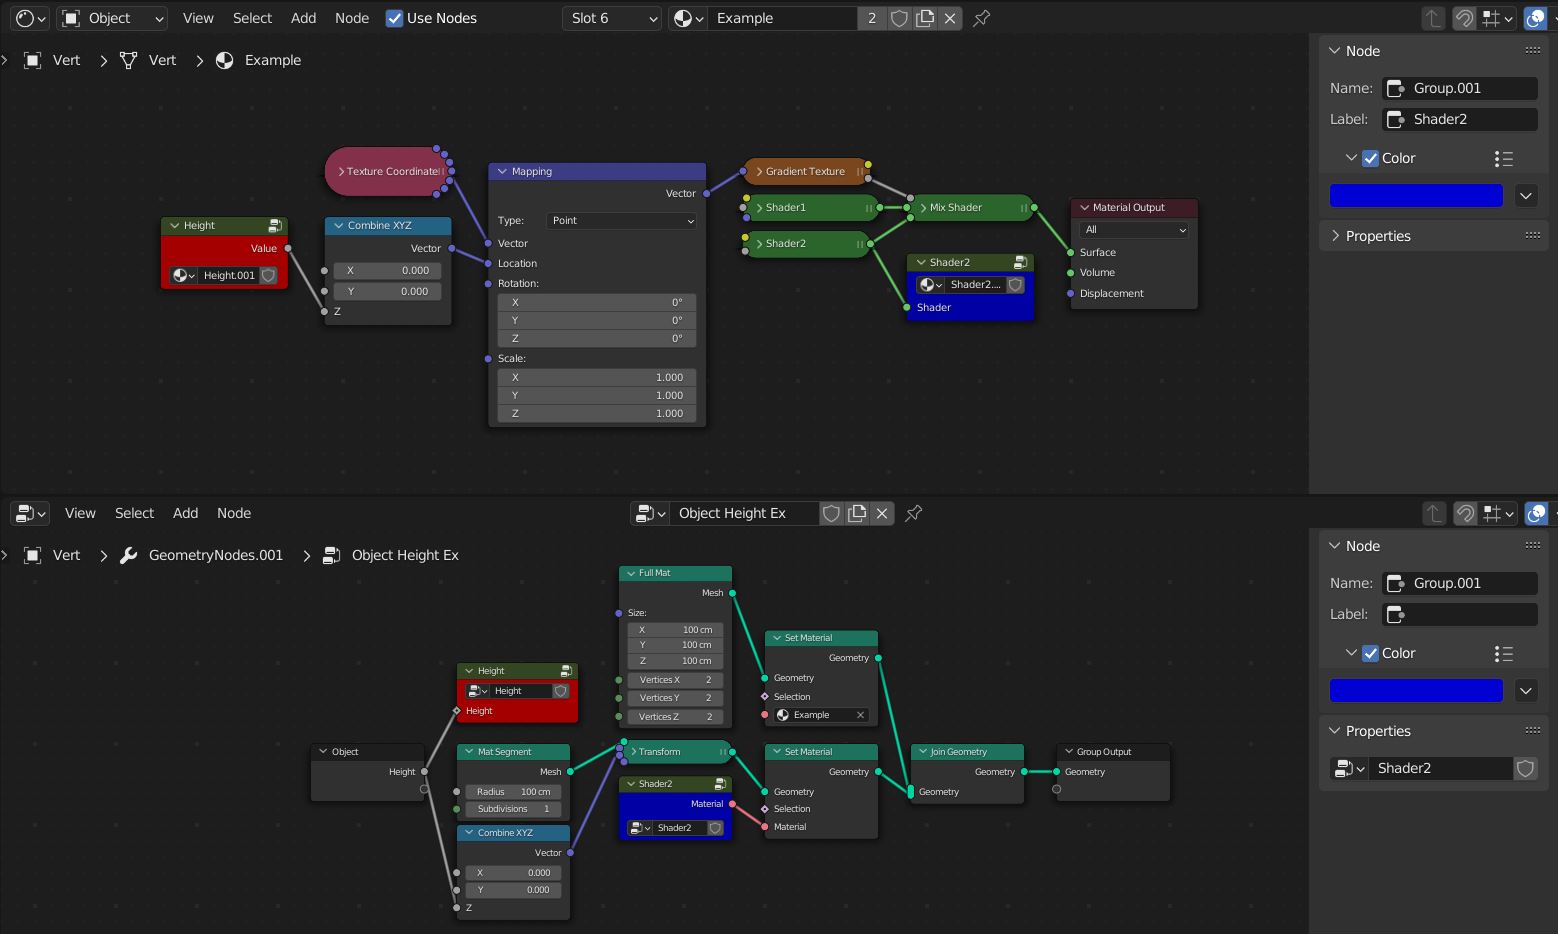This screenshot has width=1558, height=934.
Task: Click Mat Segment Radius 100 cm field
Action: point(513,792)
